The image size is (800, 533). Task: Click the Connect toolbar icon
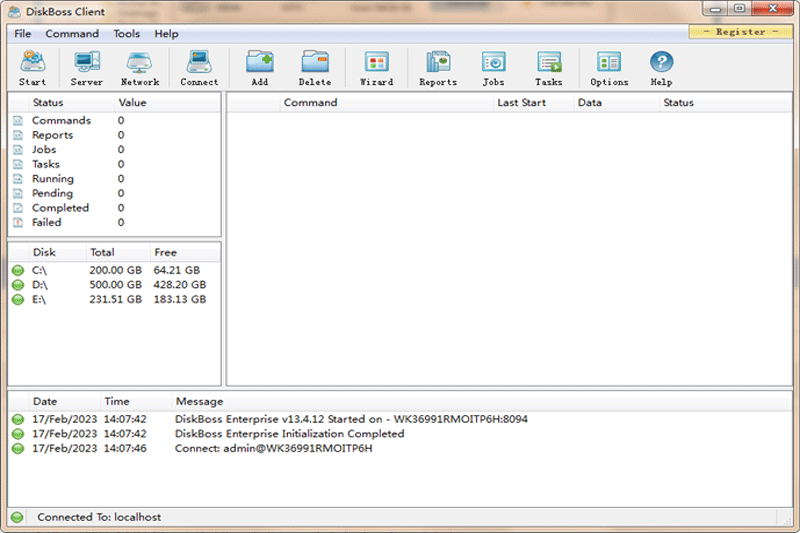pos(199,68)
